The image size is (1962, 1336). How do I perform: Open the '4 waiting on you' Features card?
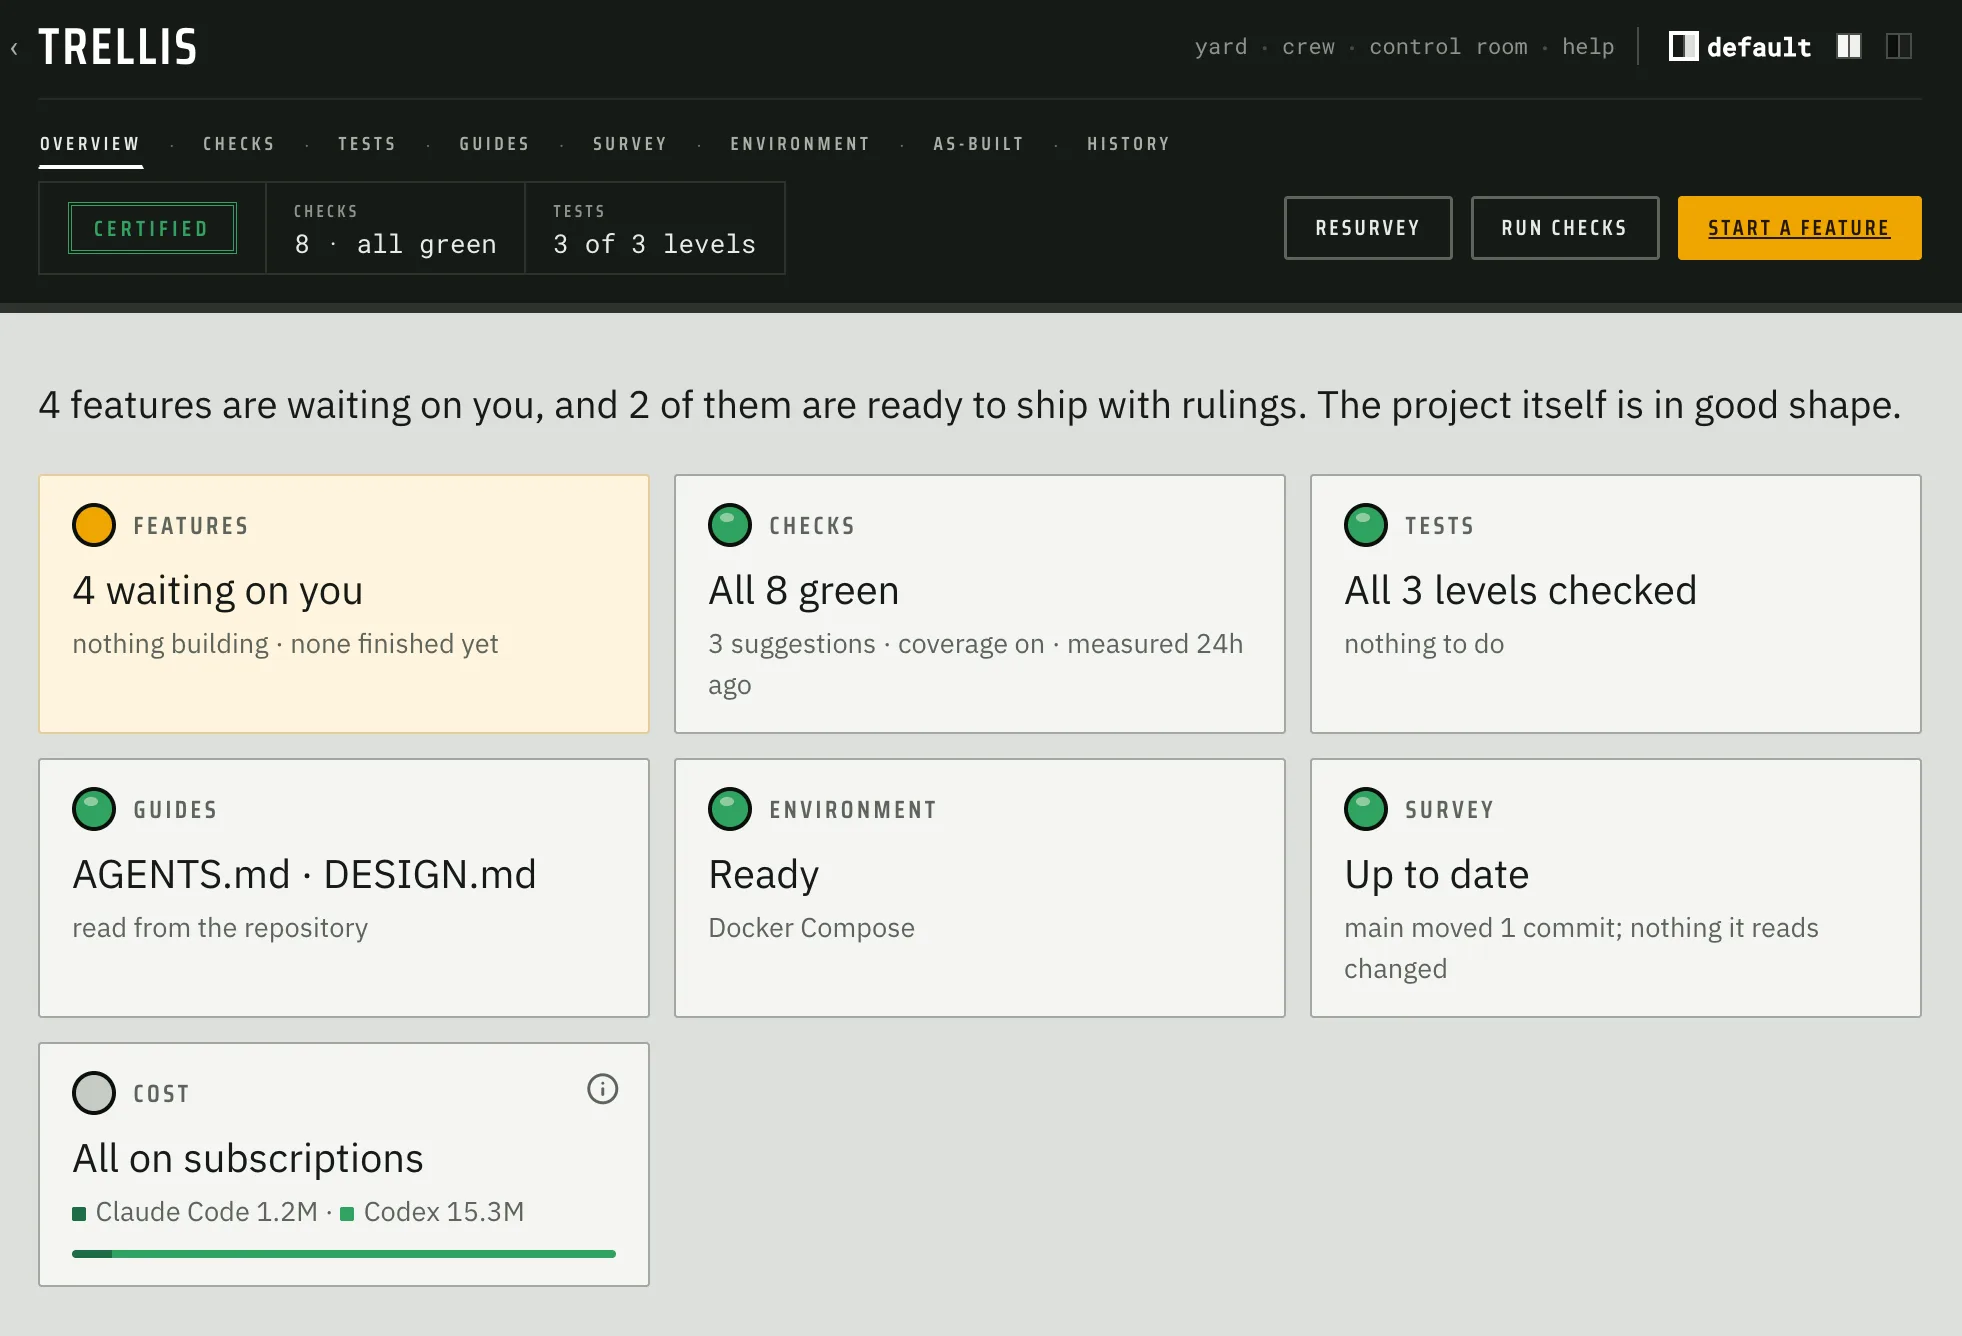344,604
